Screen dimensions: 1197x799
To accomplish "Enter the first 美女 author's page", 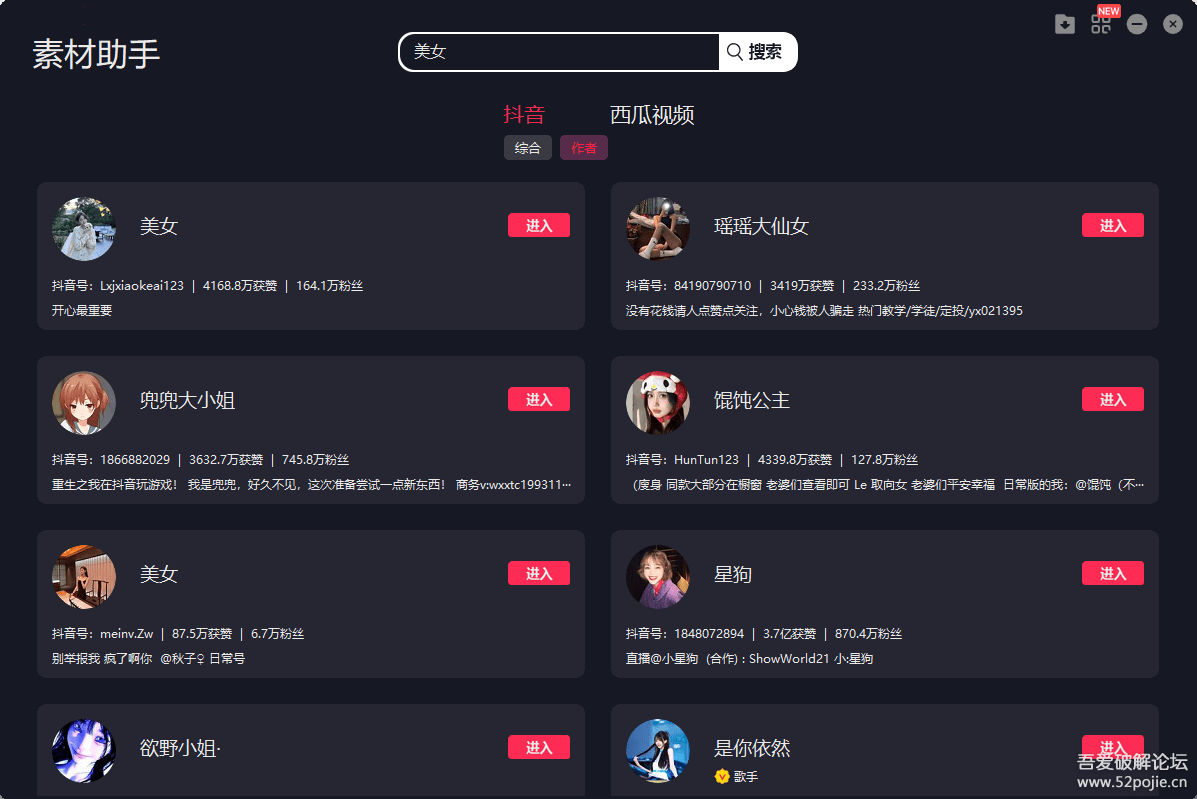I will [x=539, y=225].
